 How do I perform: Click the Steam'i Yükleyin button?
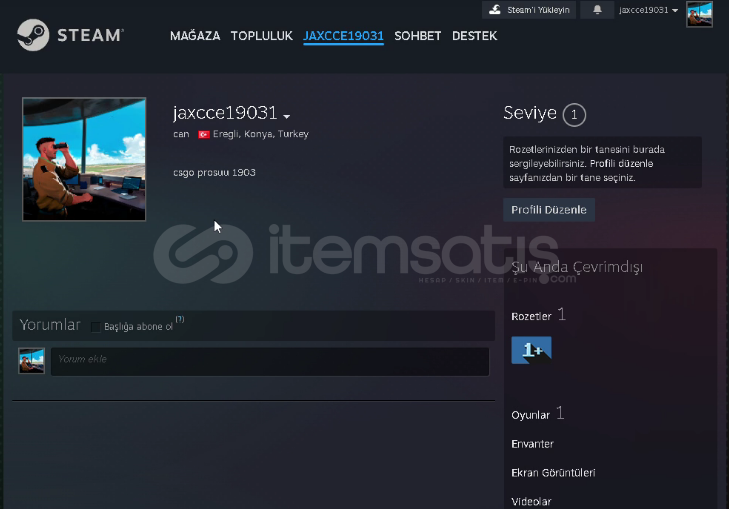click(x=529, y=10)
